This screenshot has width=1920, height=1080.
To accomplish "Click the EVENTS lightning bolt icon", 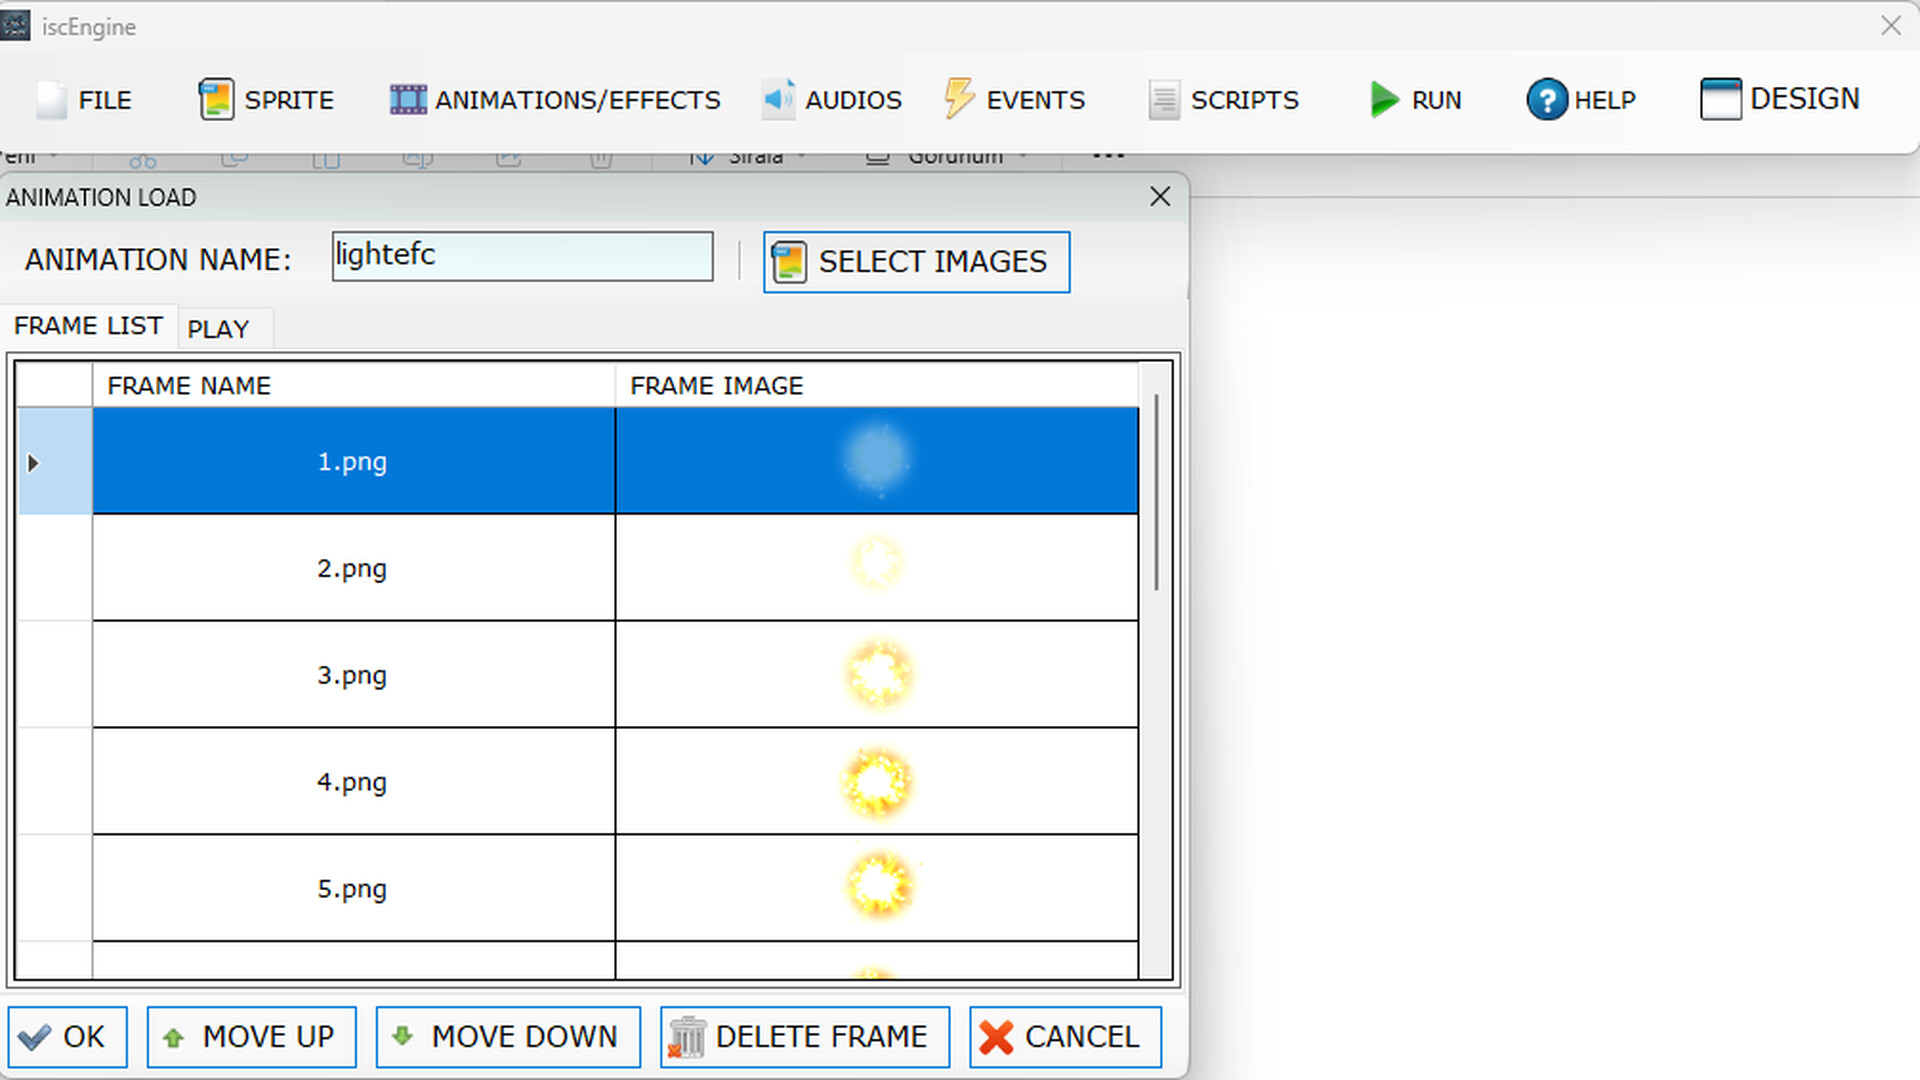I will (x=959, y=99).
